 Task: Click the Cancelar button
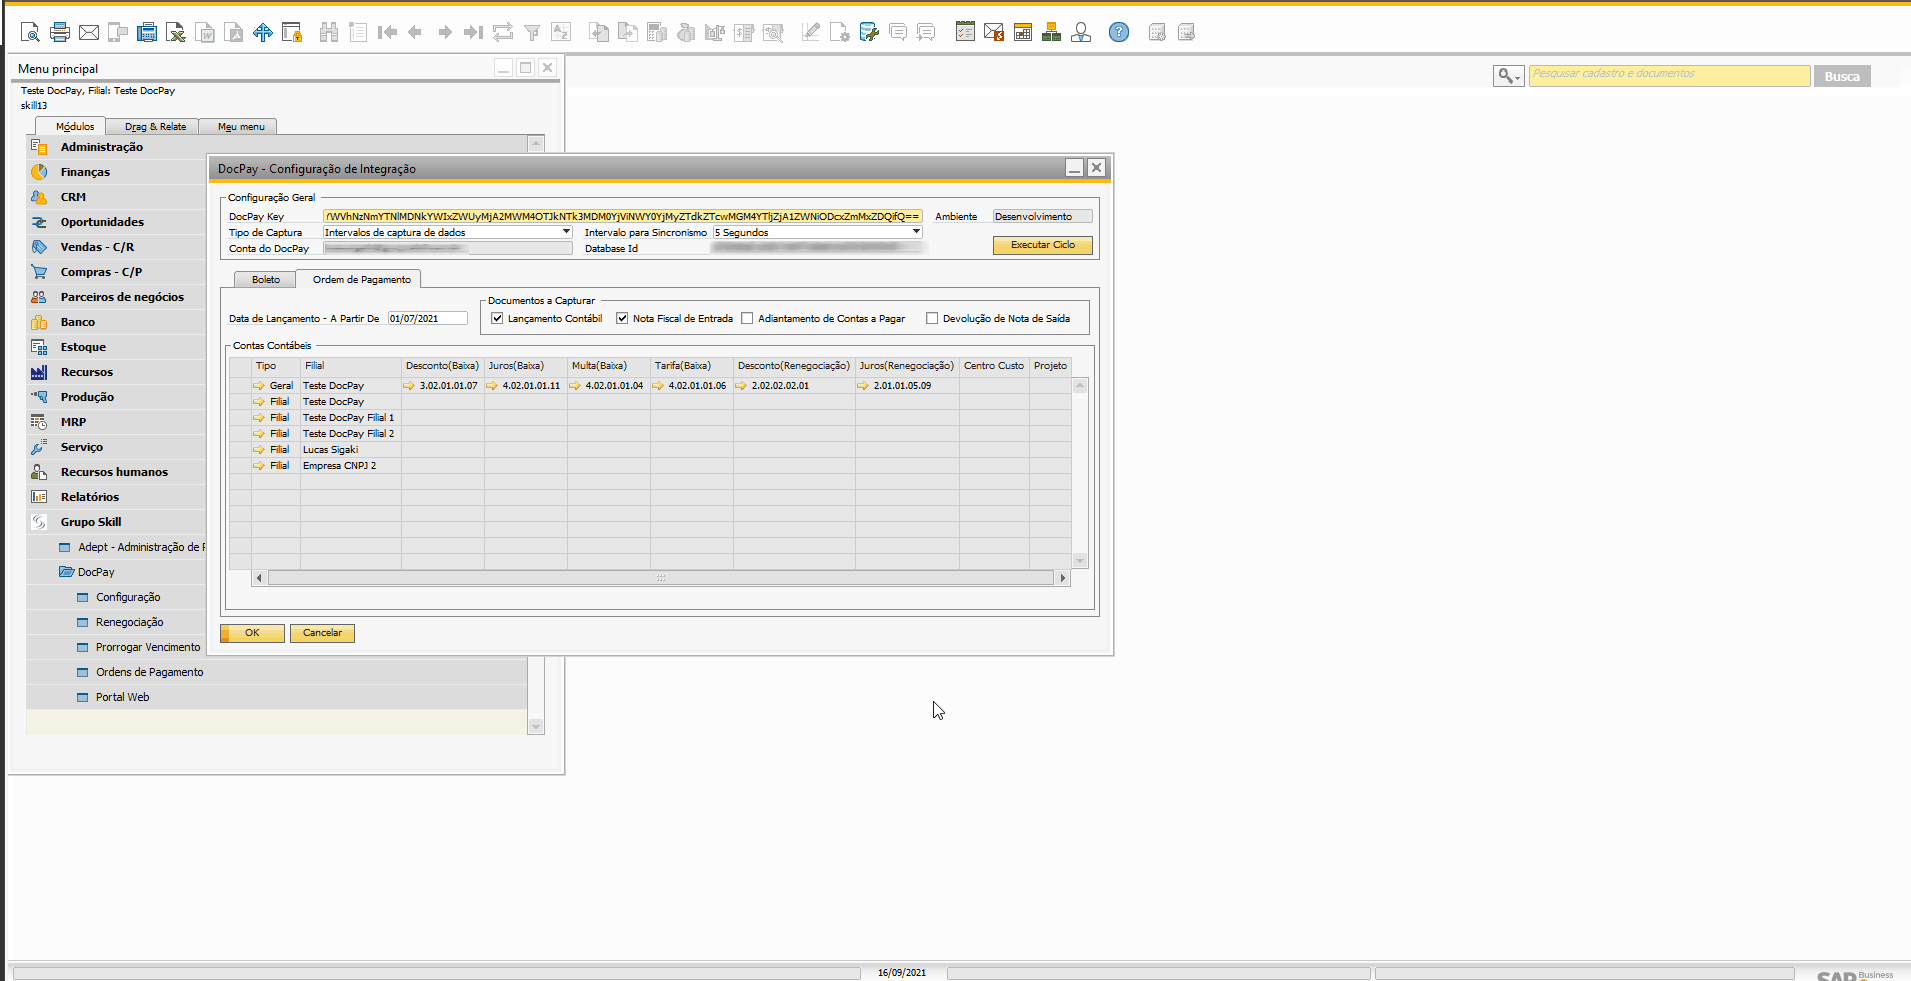click(x=322, y=633)
